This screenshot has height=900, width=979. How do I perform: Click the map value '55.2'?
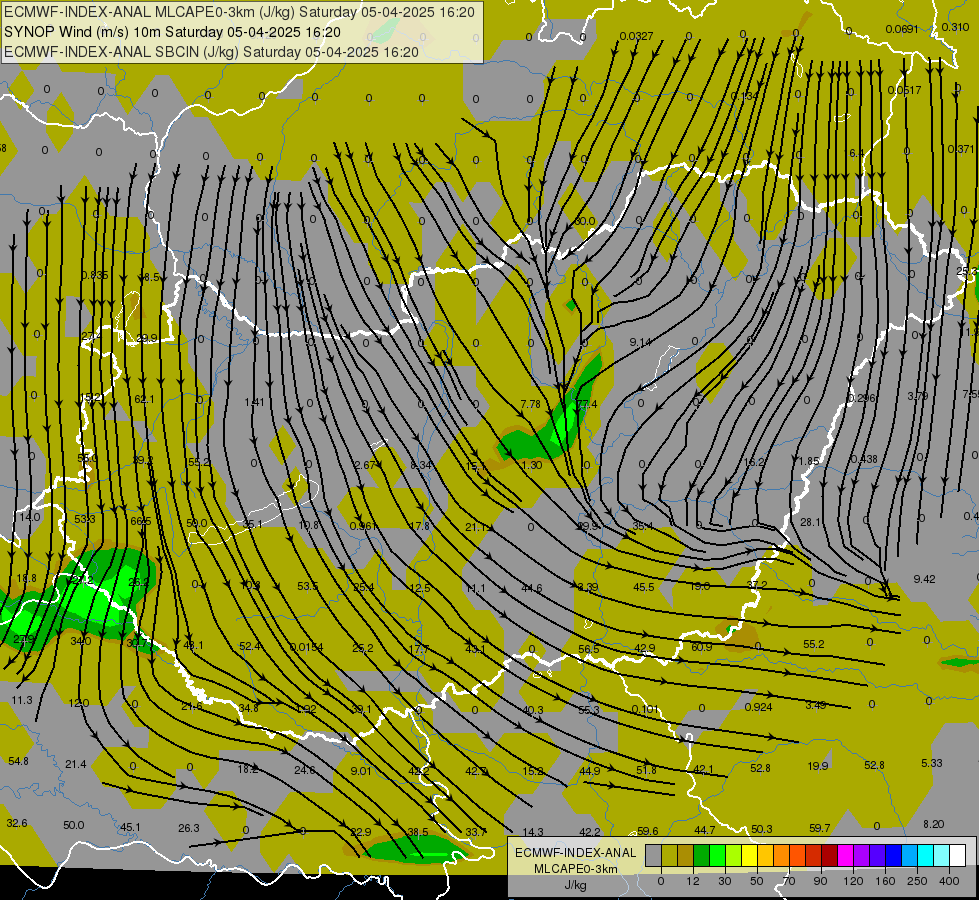coord(814,644)
